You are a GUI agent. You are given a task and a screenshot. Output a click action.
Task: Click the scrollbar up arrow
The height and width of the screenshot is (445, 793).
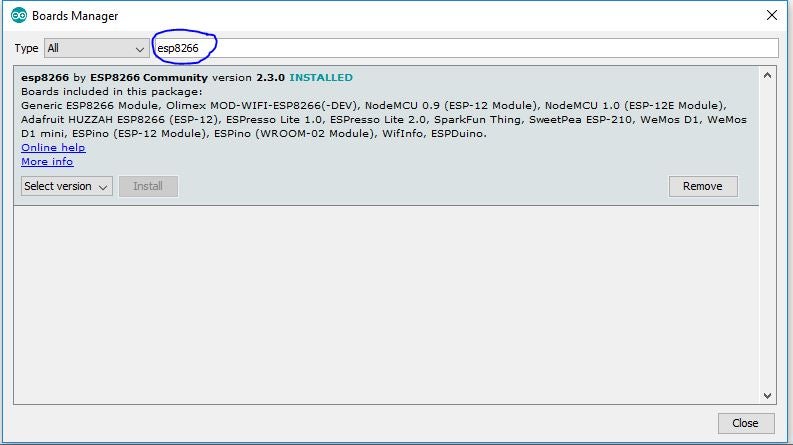pyautogui.click(x=768, y=75)
